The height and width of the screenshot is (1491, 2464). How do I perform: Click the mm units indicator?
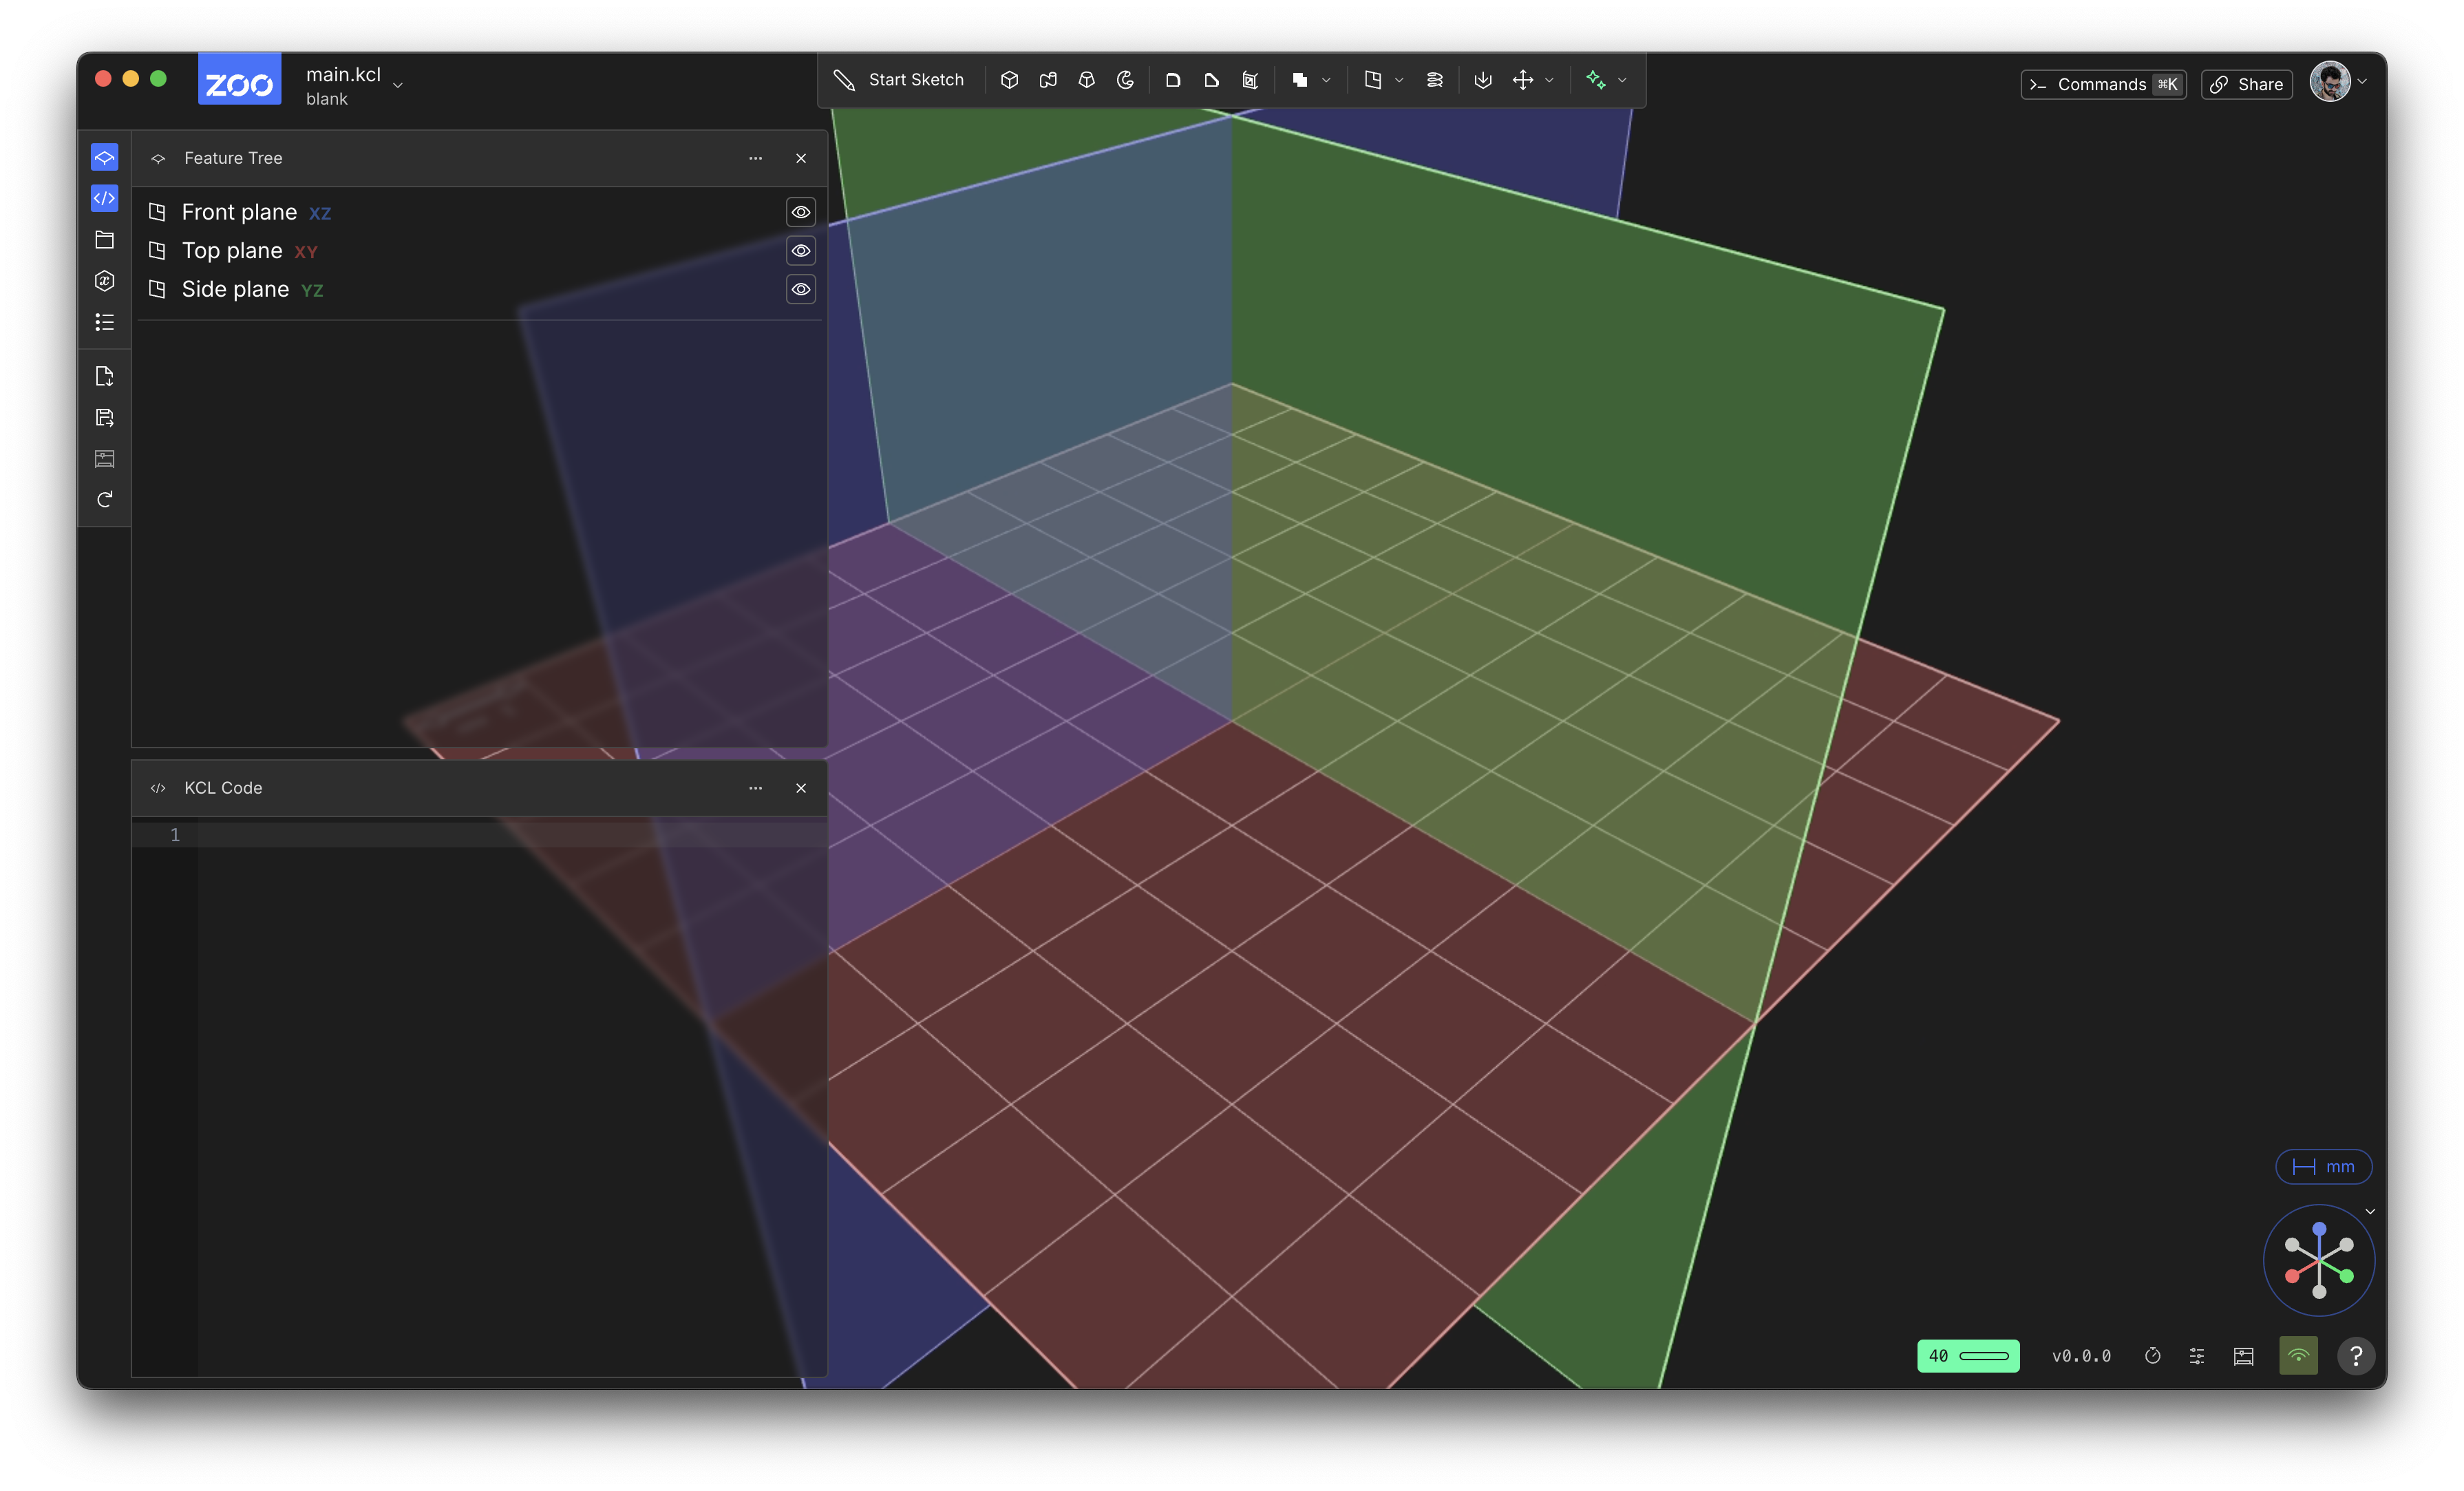pos(2323,1167)
